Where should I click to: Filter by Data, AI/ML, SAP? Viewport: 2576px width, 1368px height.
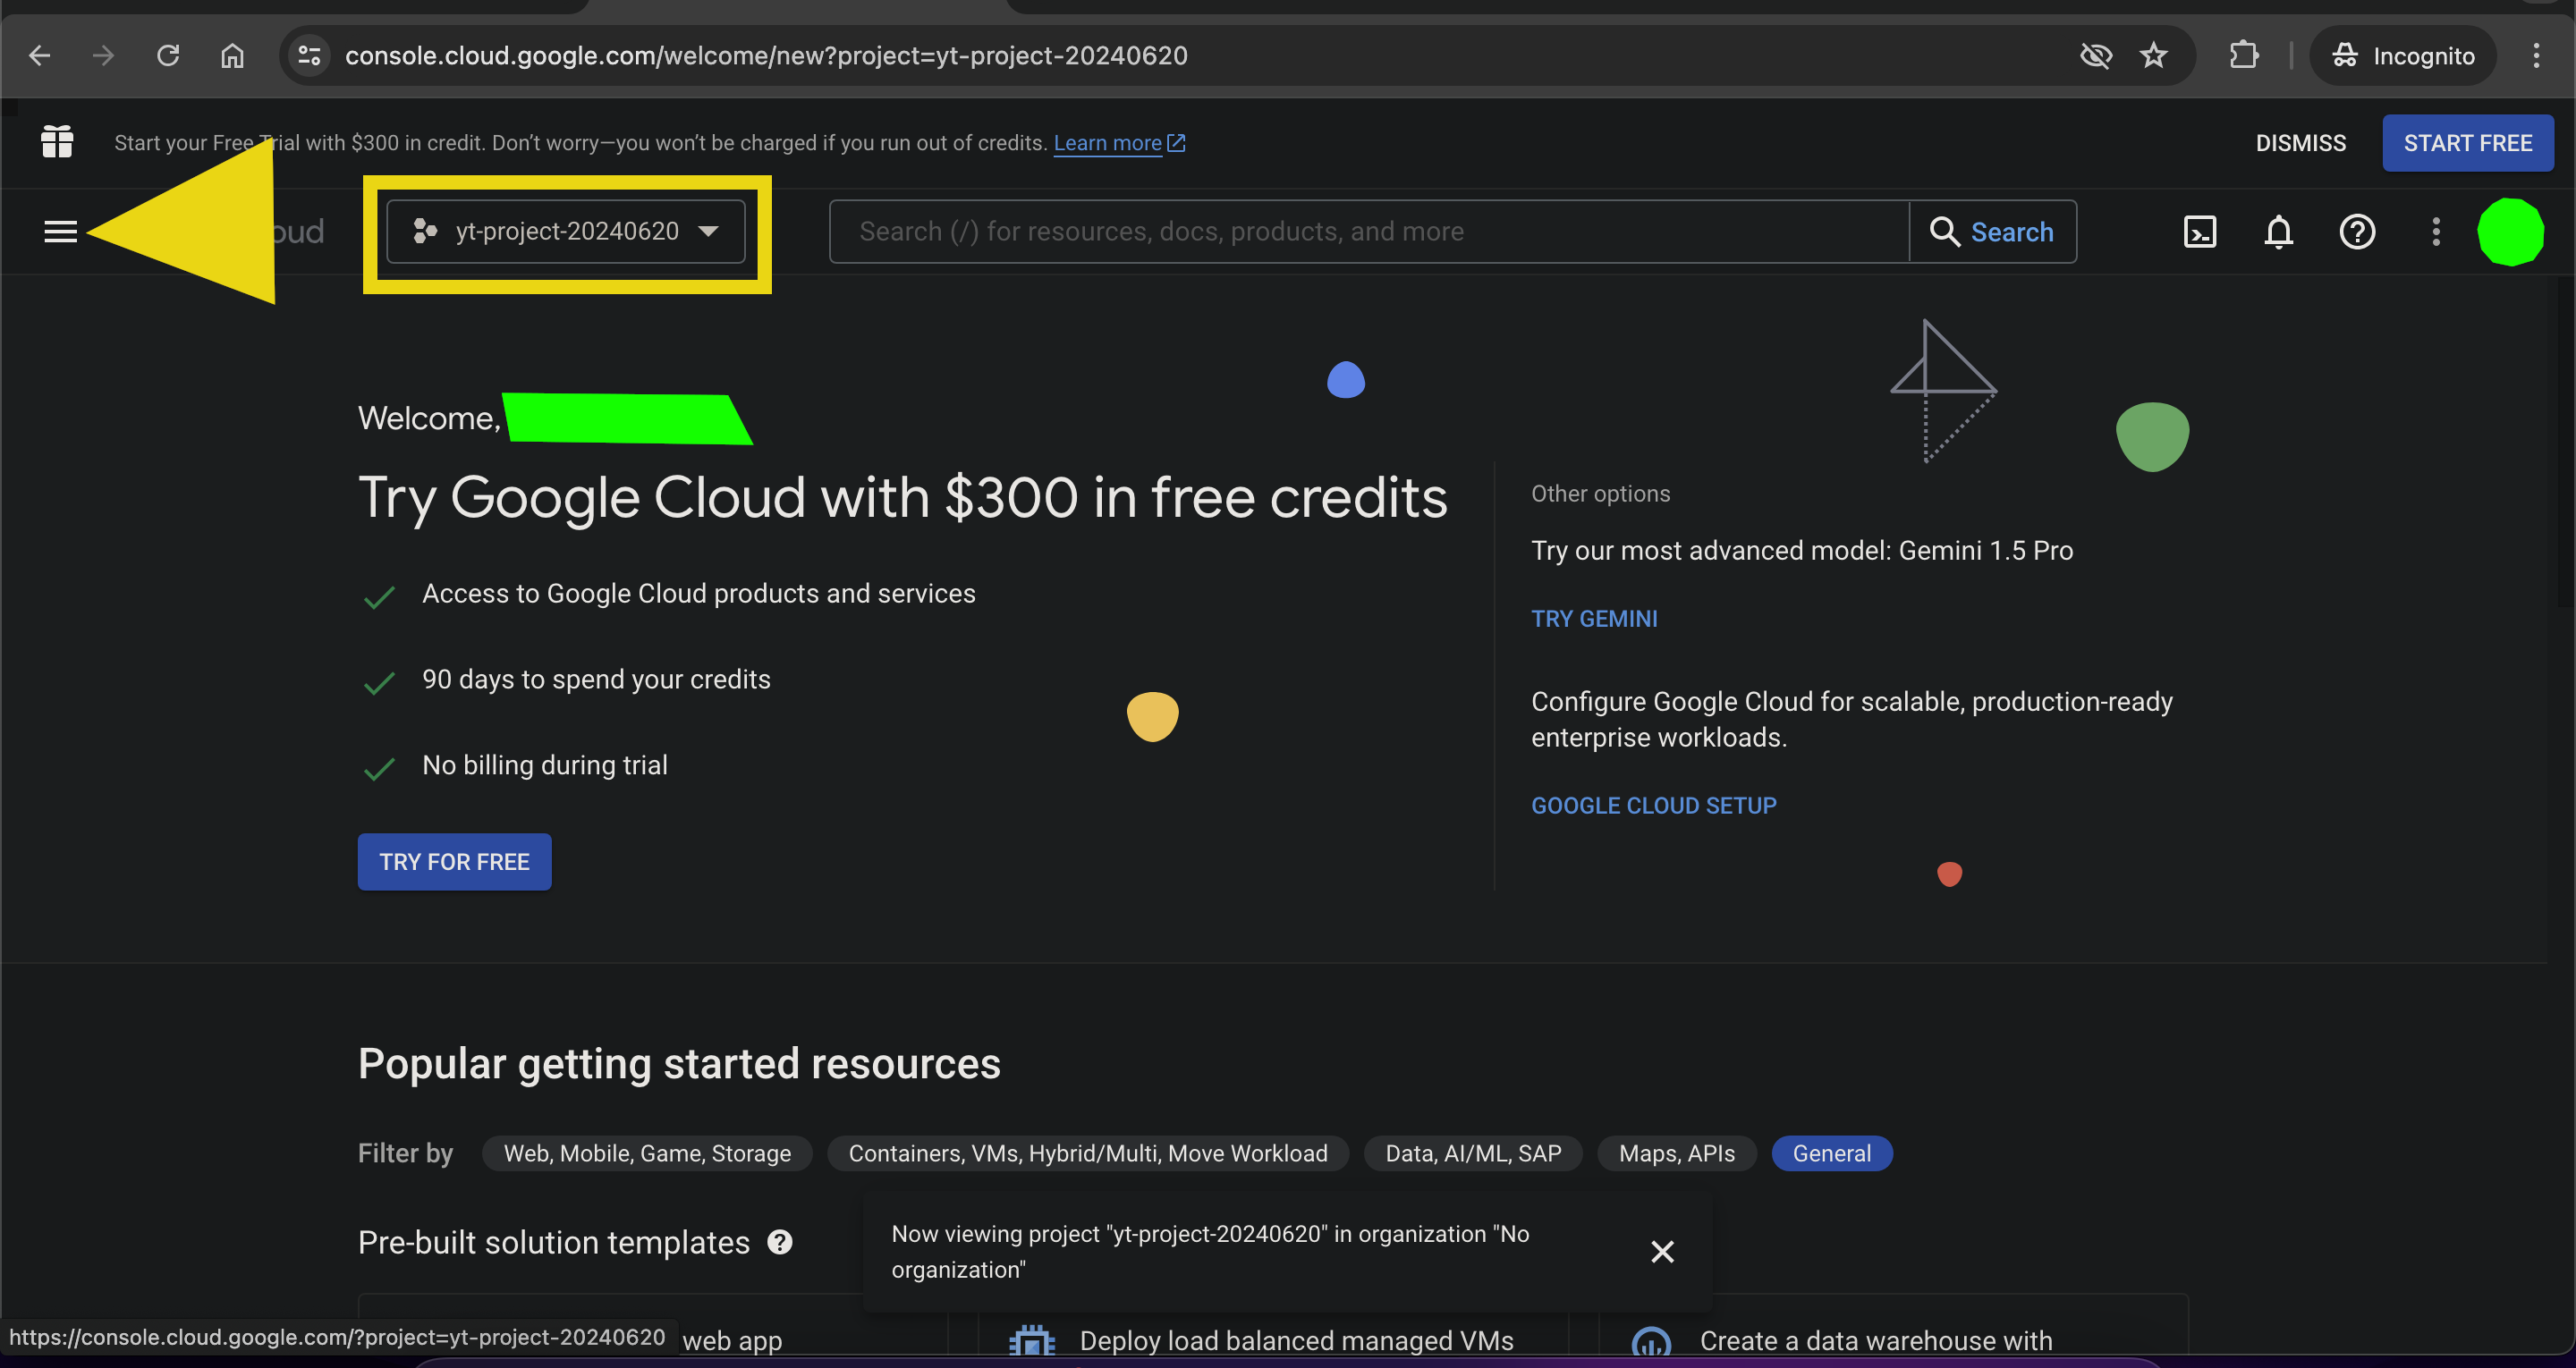click(x=1473, y=1154)
